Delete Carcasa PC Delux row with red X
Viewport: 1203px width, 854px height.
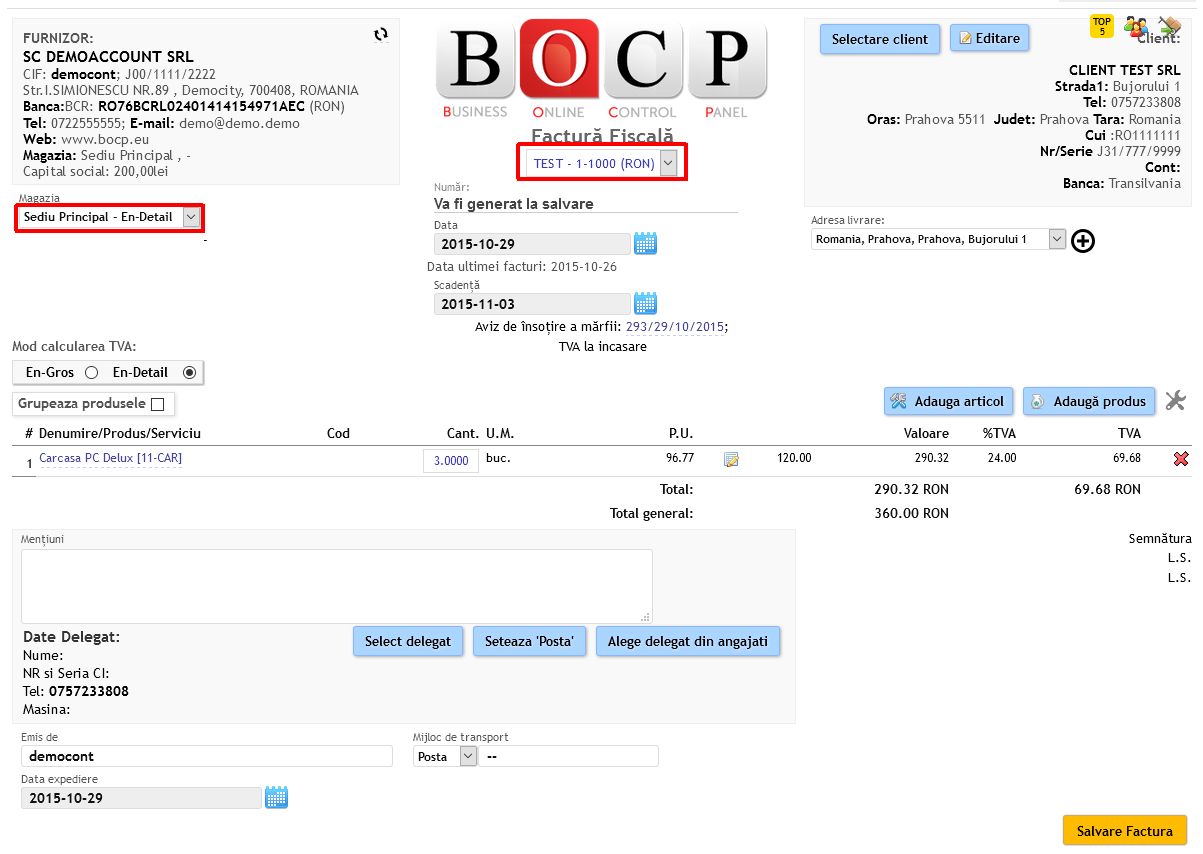(1180, 459)
